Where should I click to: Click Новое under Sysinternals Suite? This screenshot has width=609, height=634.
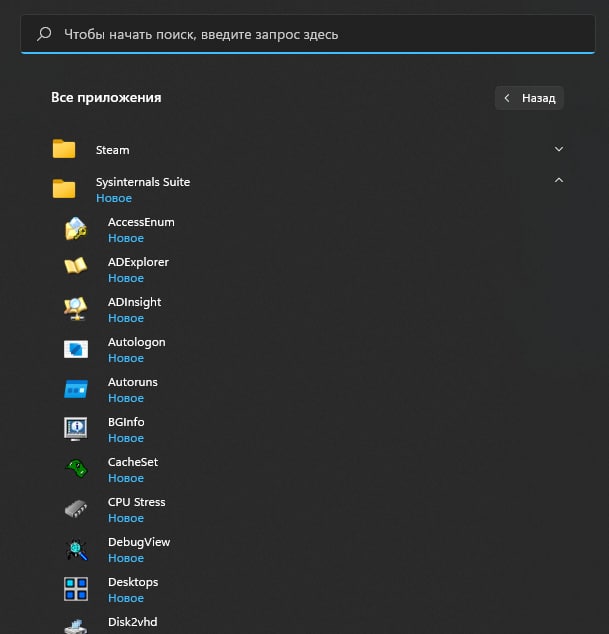coord(114,198)
